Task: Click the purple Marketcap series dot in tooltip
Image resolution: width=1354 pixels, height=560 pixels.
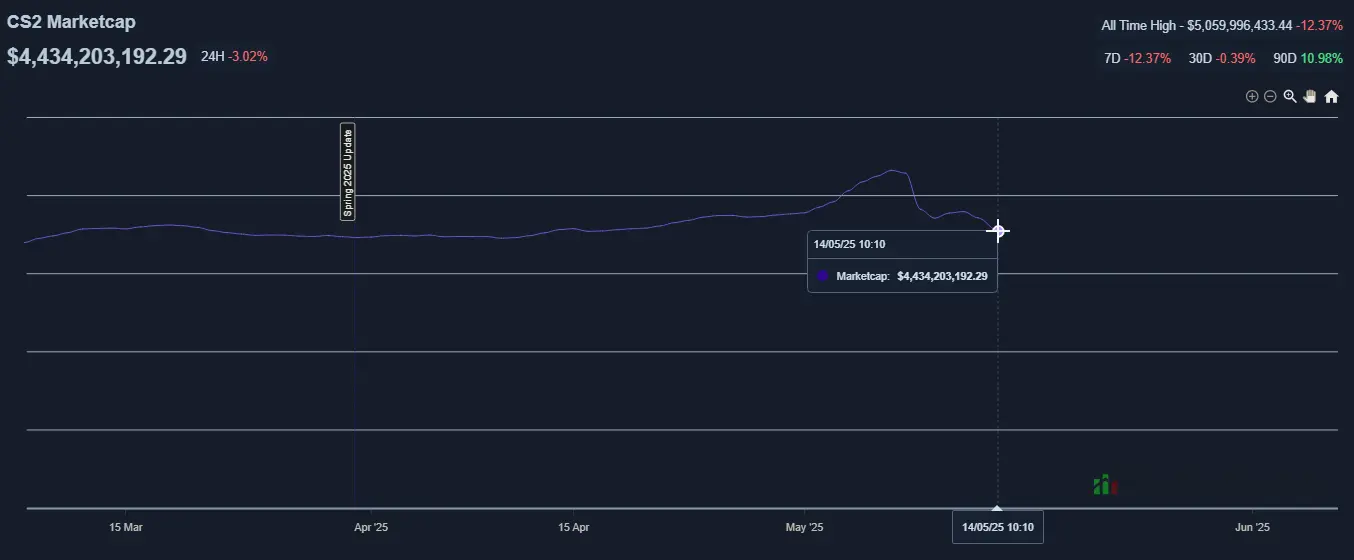Action: pos(822,275)
